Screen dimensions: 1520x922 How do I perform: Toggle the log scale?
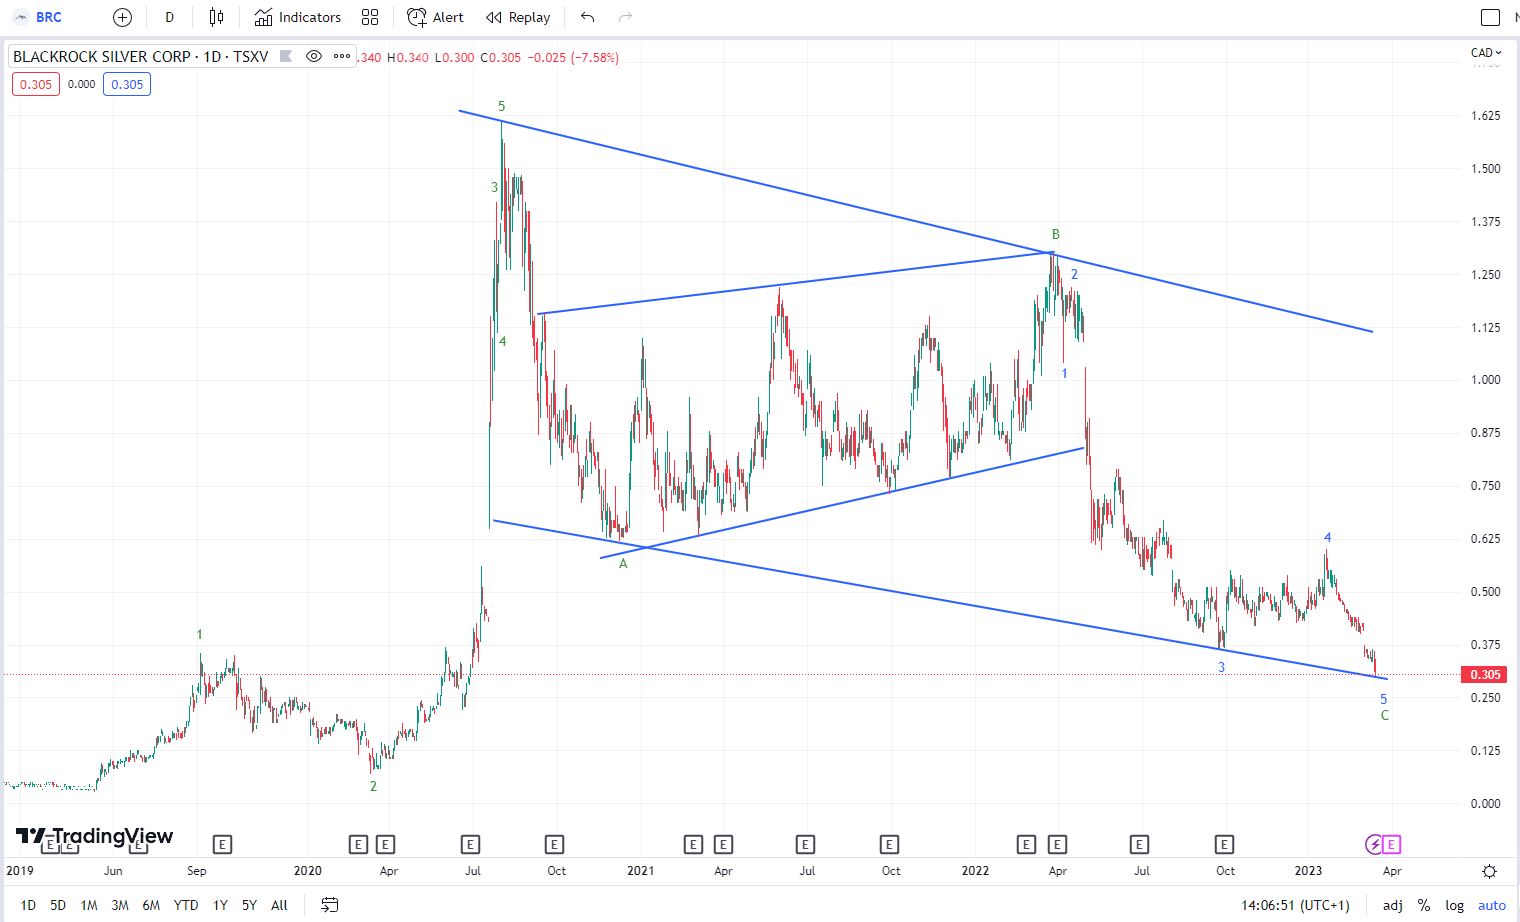pos(1454,905)
